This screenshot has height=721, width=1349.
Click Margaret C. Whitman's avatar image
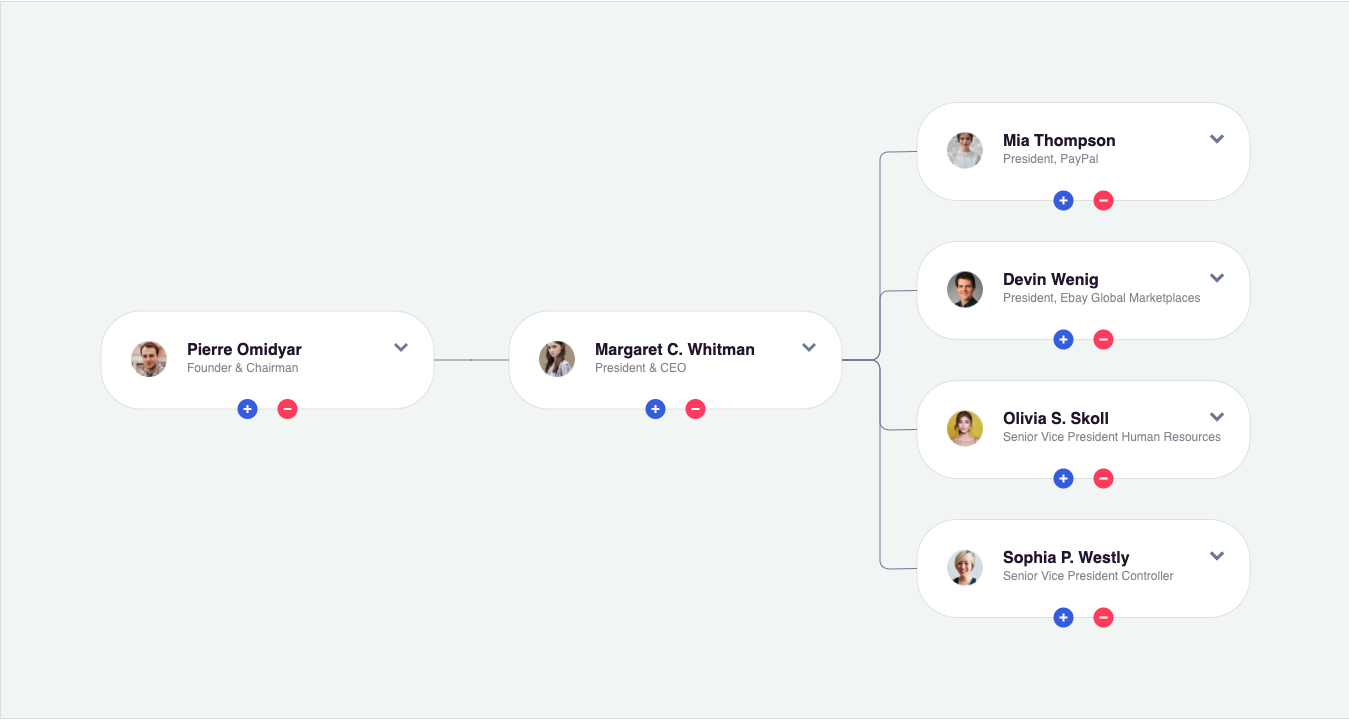coord(557,359)
